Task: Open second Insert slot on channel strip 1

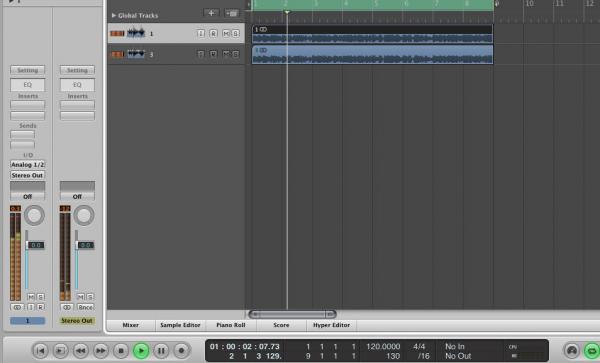Action: click(x=28, y=116)
